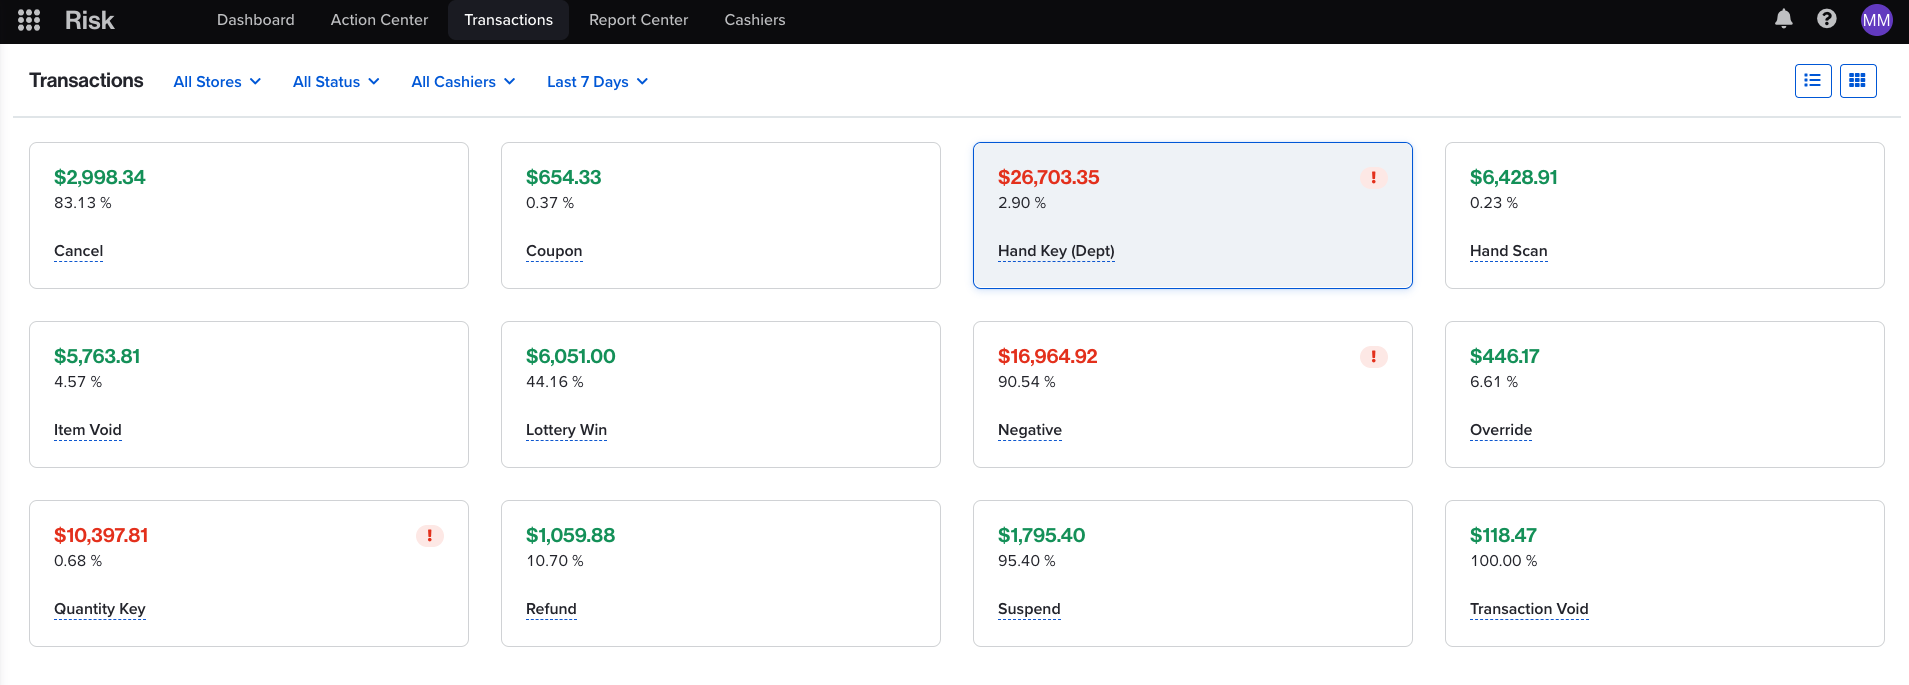The width and height of the screenshot is (1909, 685).
Task: Click the Risk logo text
Action: pyautogui.click(x=89, y=20)
